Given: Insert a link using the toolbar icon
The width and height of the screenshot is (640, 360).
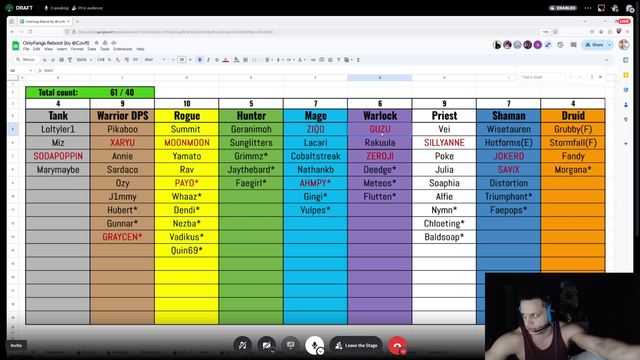Looking at the screenshot, I should 313,60.
